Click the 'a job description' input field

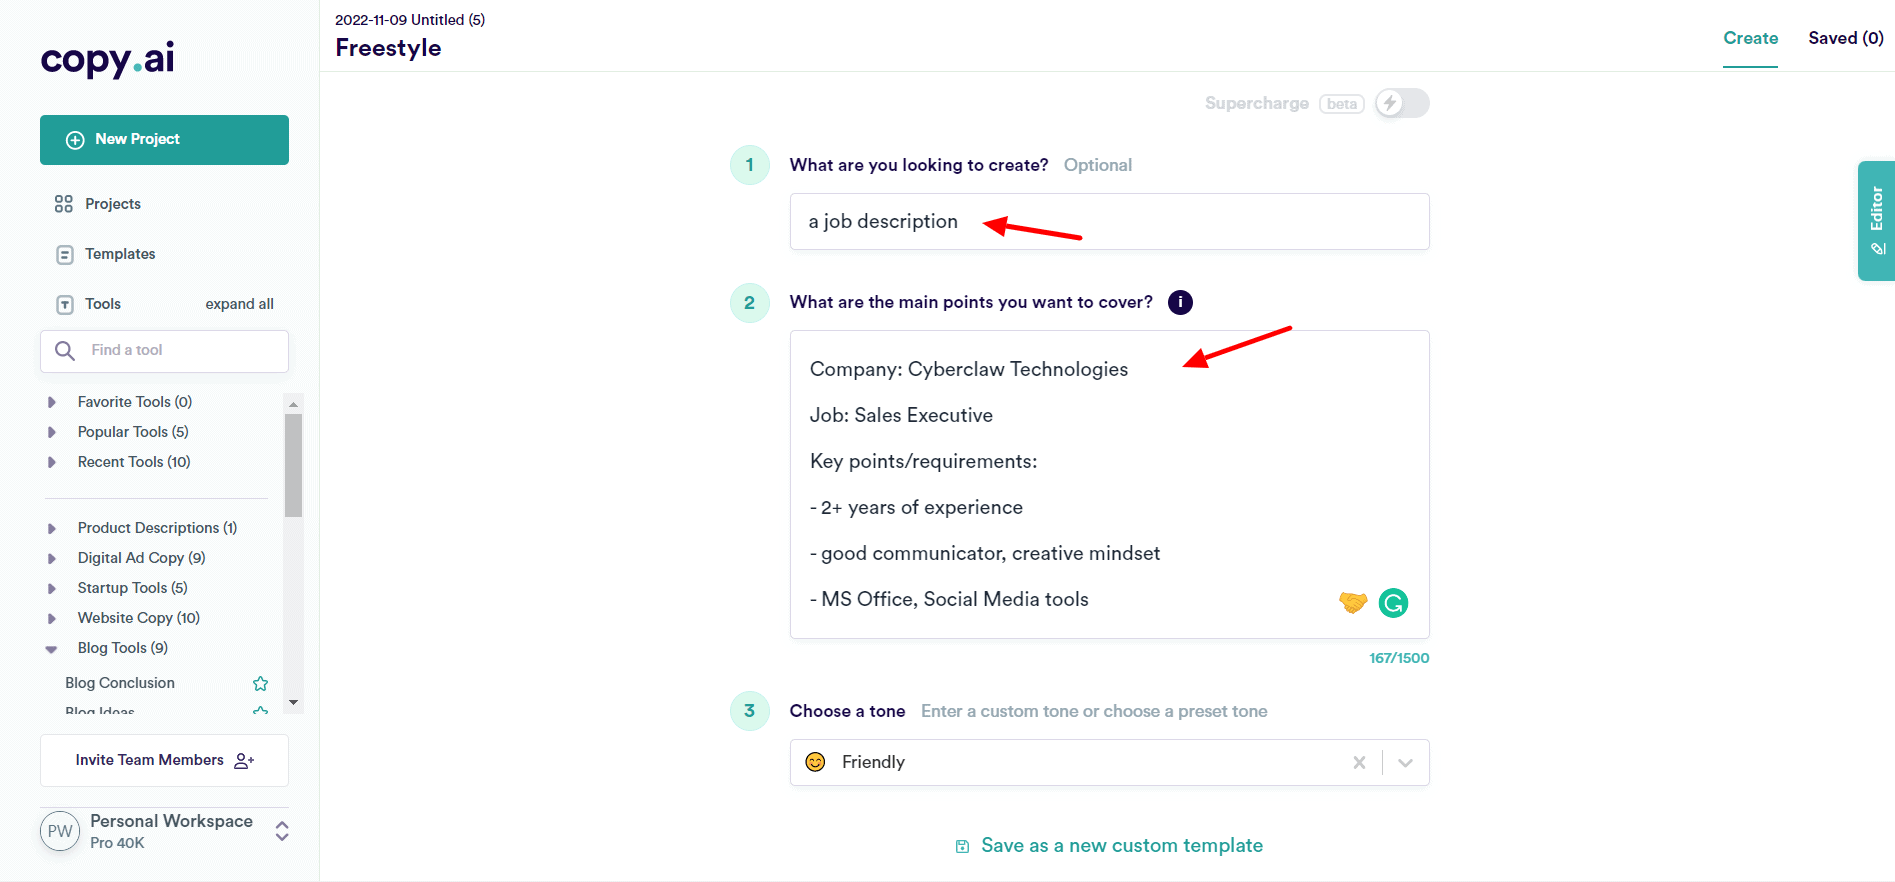coord(1108,222)
